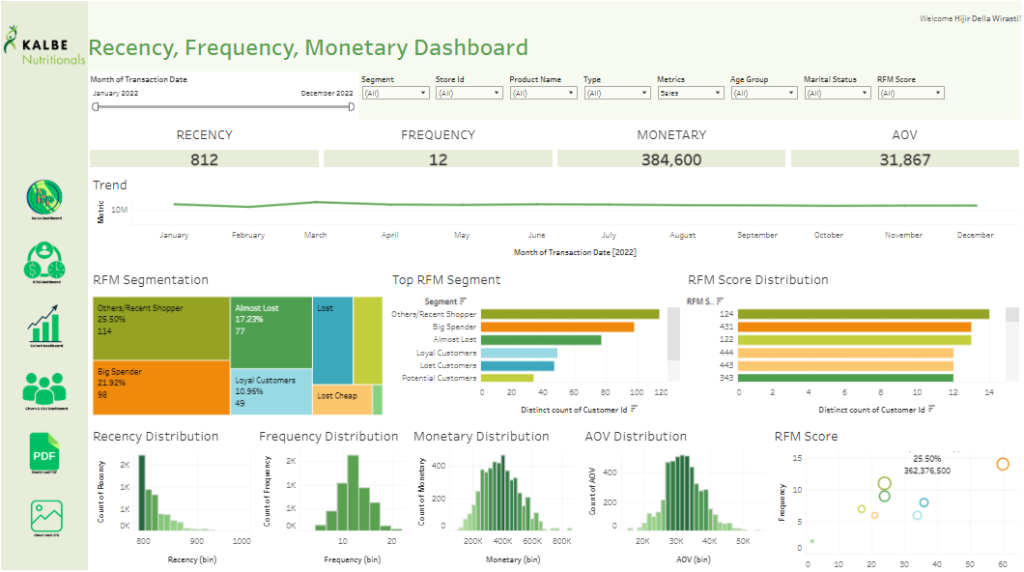
Task: Click the Download PDF icon
Action: coord(44,455)
